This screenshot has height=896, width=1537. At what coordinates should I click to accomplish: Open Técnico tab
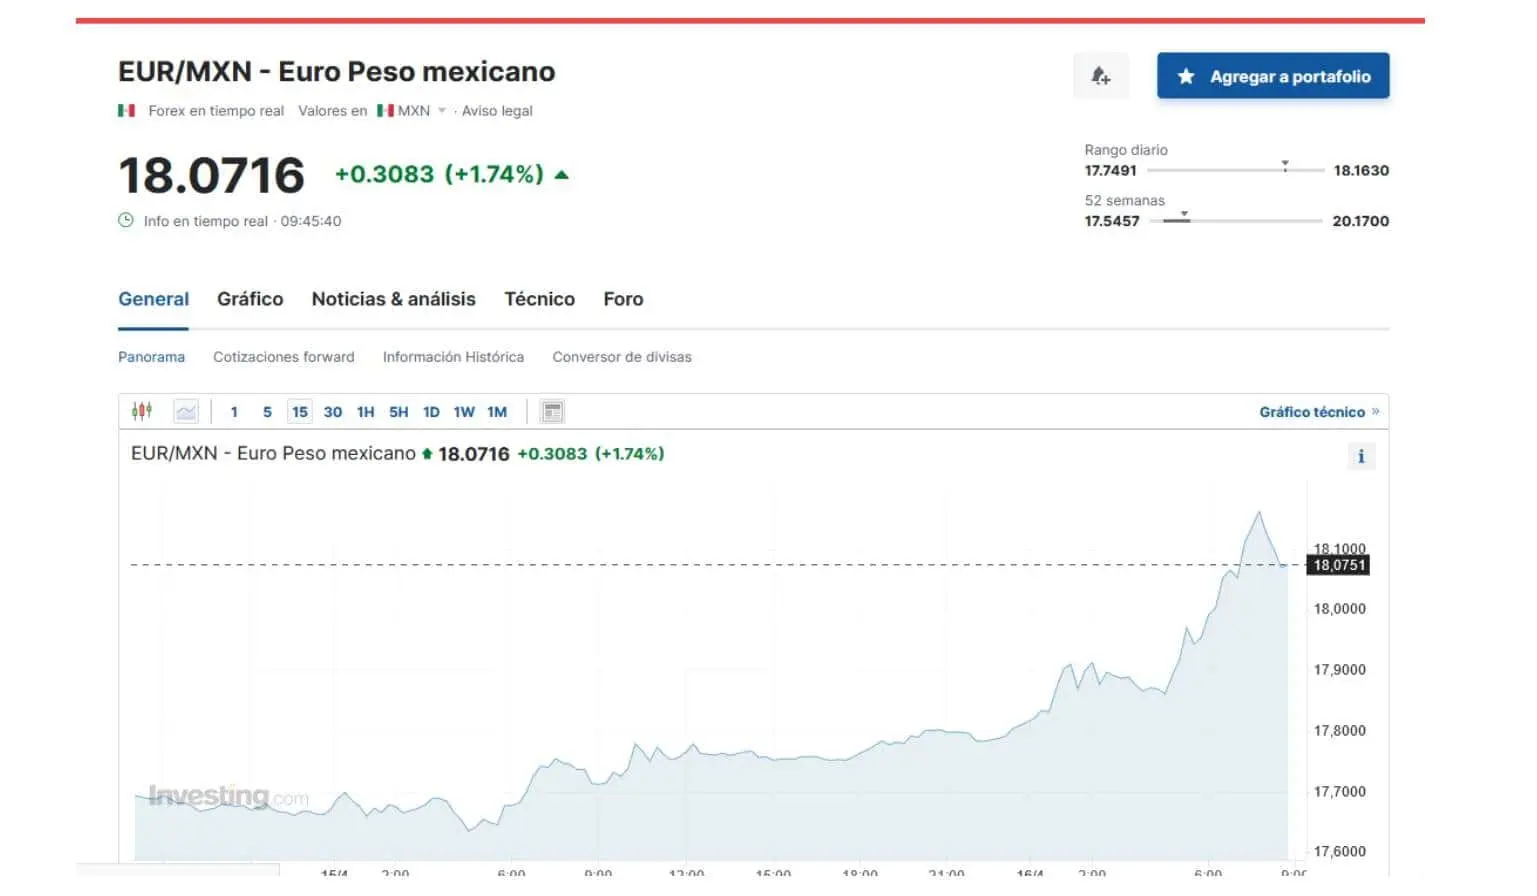point(540,299)
